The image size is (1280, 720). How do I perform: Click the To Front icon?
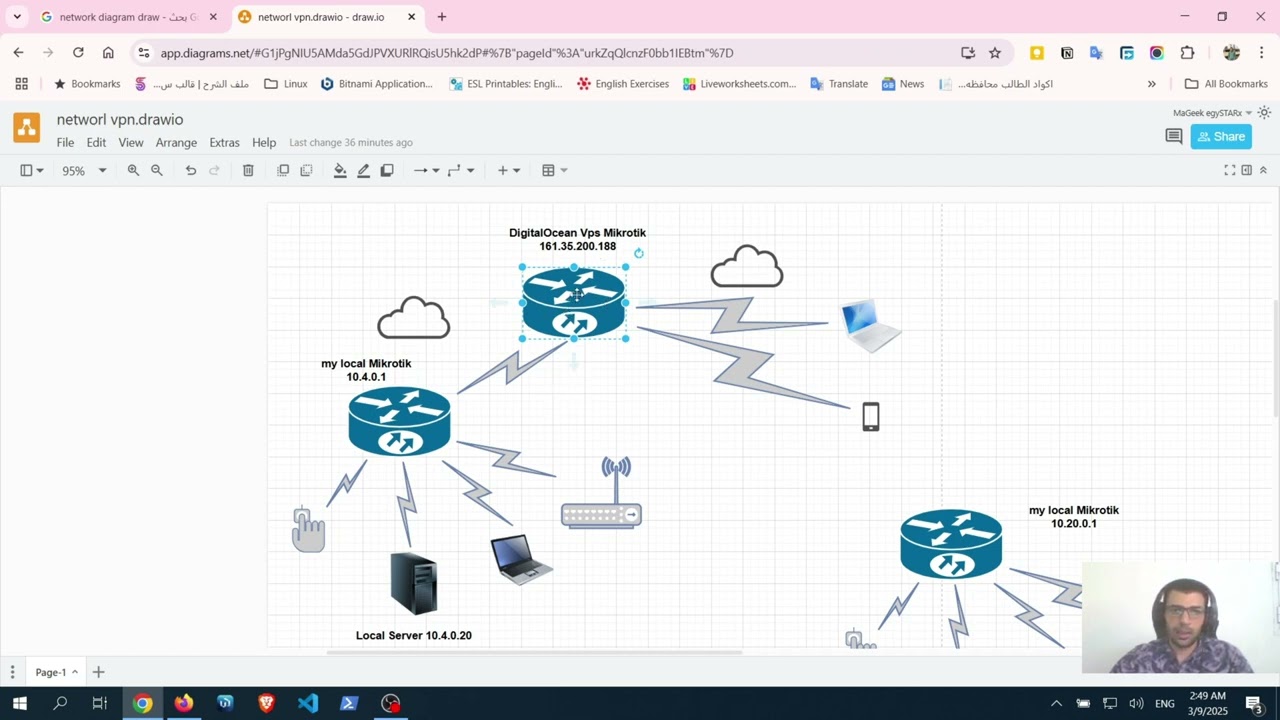coord(283,171)
